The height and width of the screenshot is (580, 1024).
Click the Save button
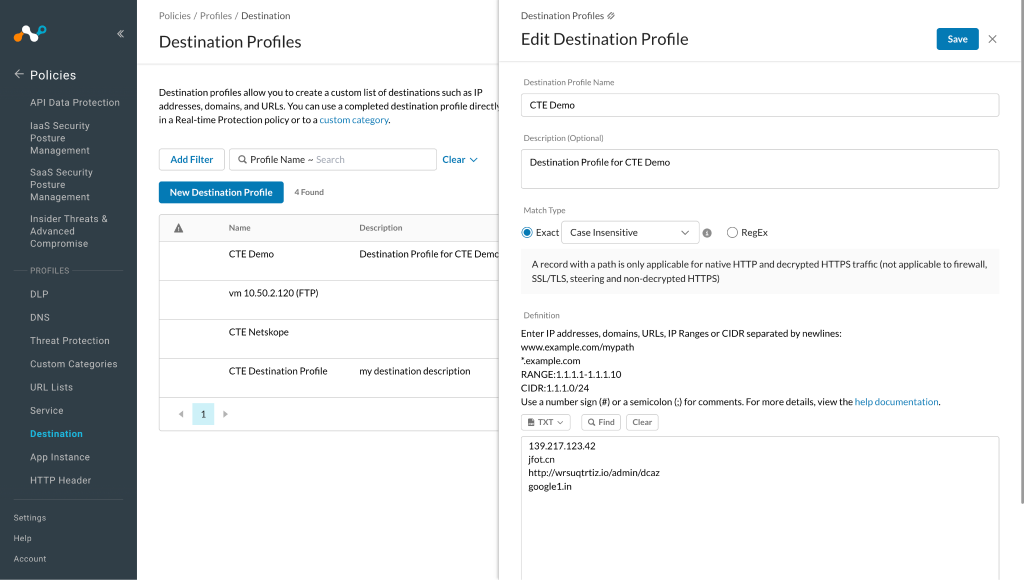(x=957, y=39)
